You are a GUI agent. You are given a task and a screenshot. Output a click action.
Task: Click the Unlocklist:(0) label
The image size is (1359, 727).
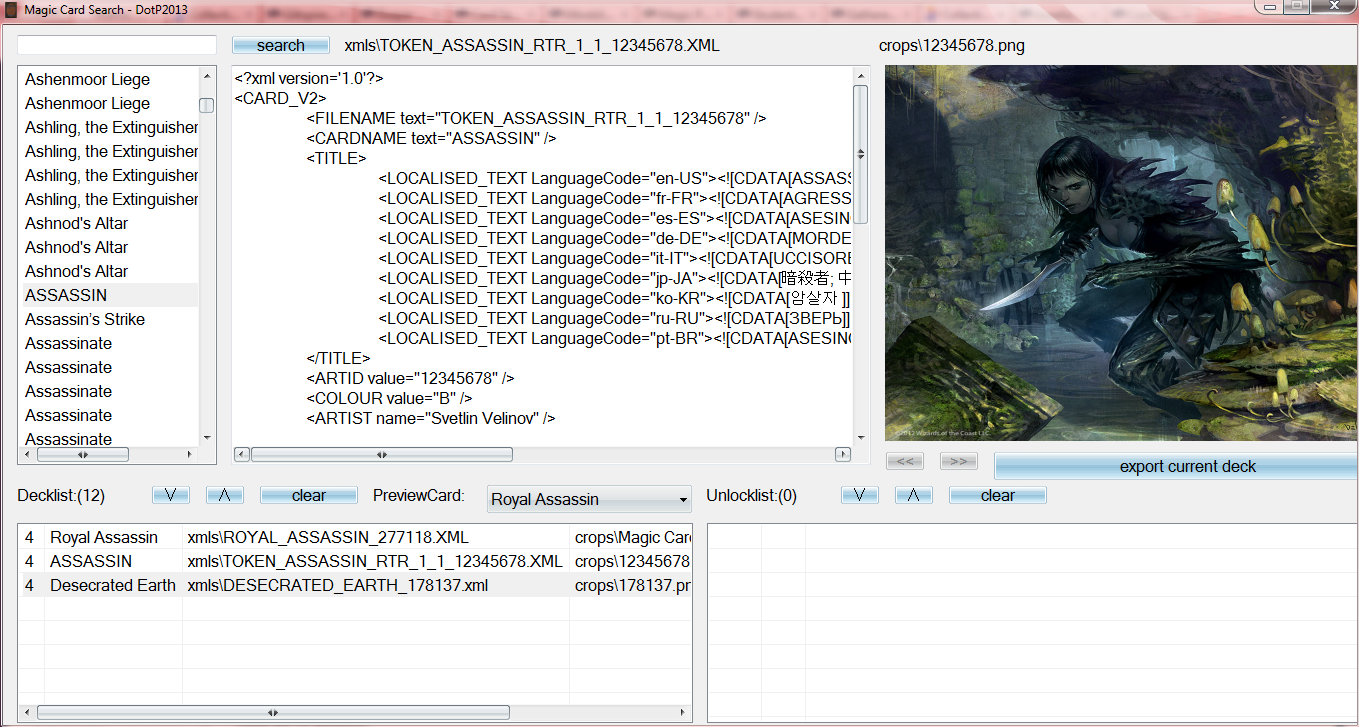pos(751,495)
